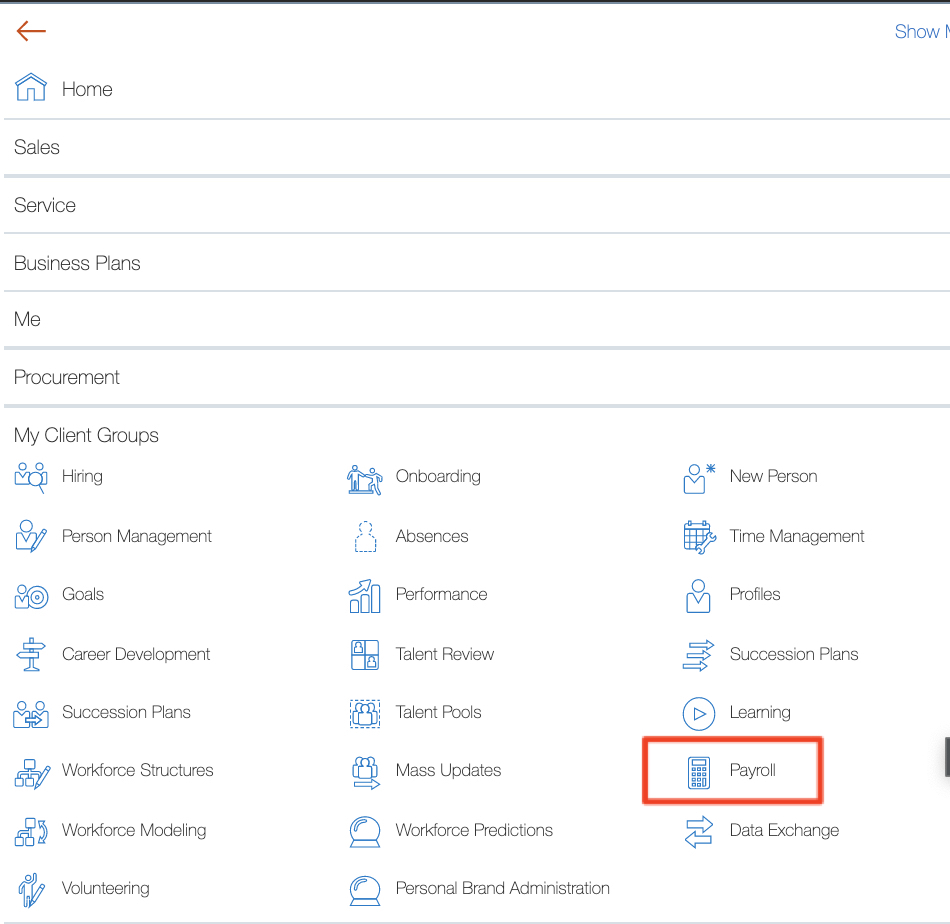Select the Time Management calendar icon

point(698,537)
